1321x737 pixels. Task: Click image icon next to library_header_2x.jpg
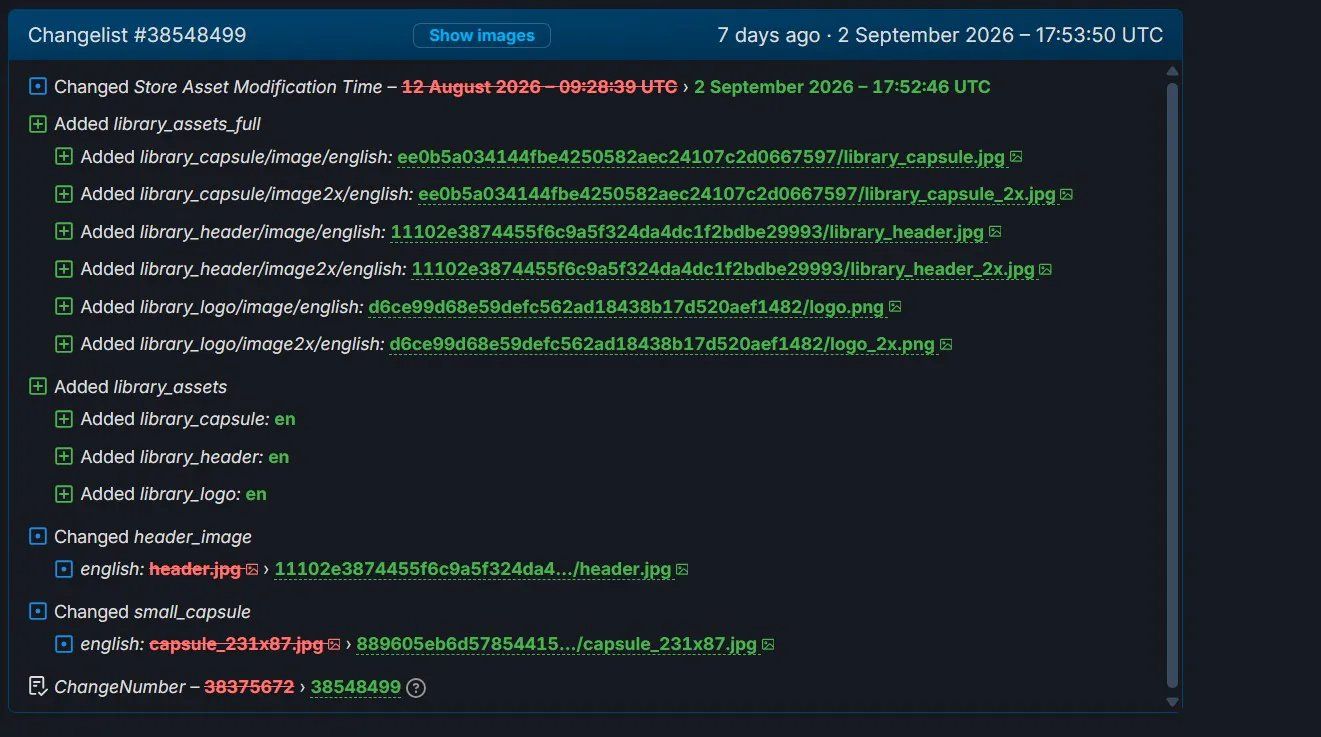pyautogui.click(x=1045, y=269)
